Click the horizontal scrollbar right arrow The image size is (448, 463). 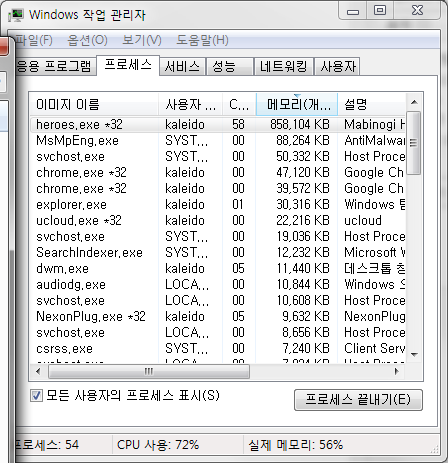click(397, 371)
